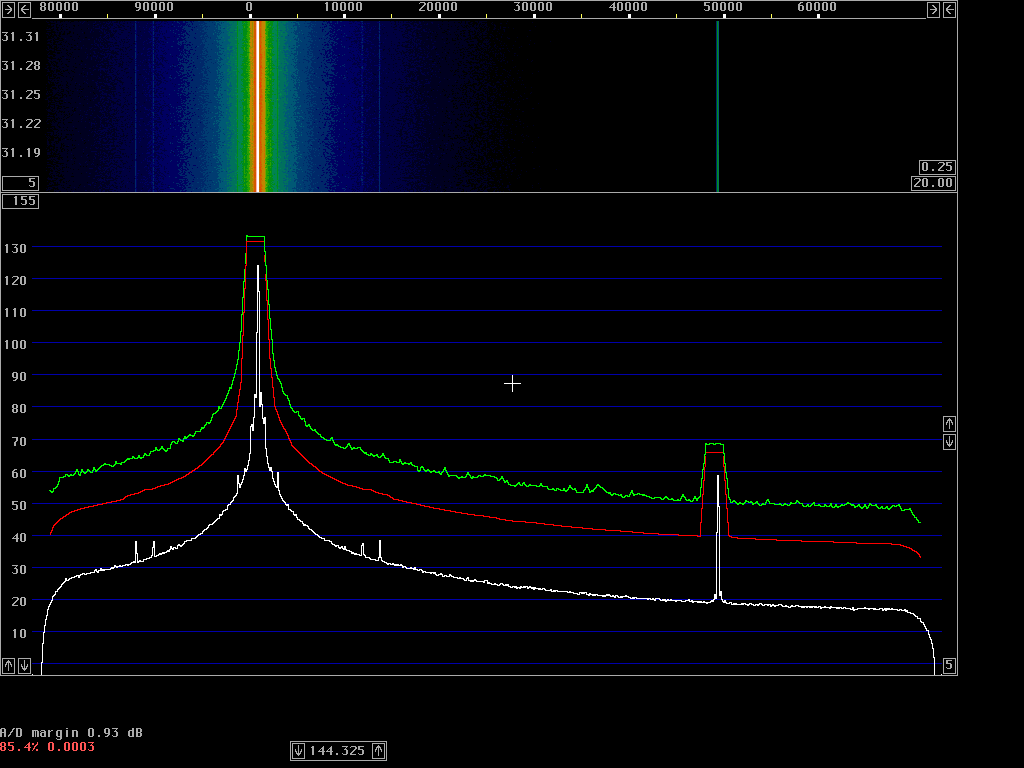Select the 144.325 frequency value box

(x=338, y=751)
